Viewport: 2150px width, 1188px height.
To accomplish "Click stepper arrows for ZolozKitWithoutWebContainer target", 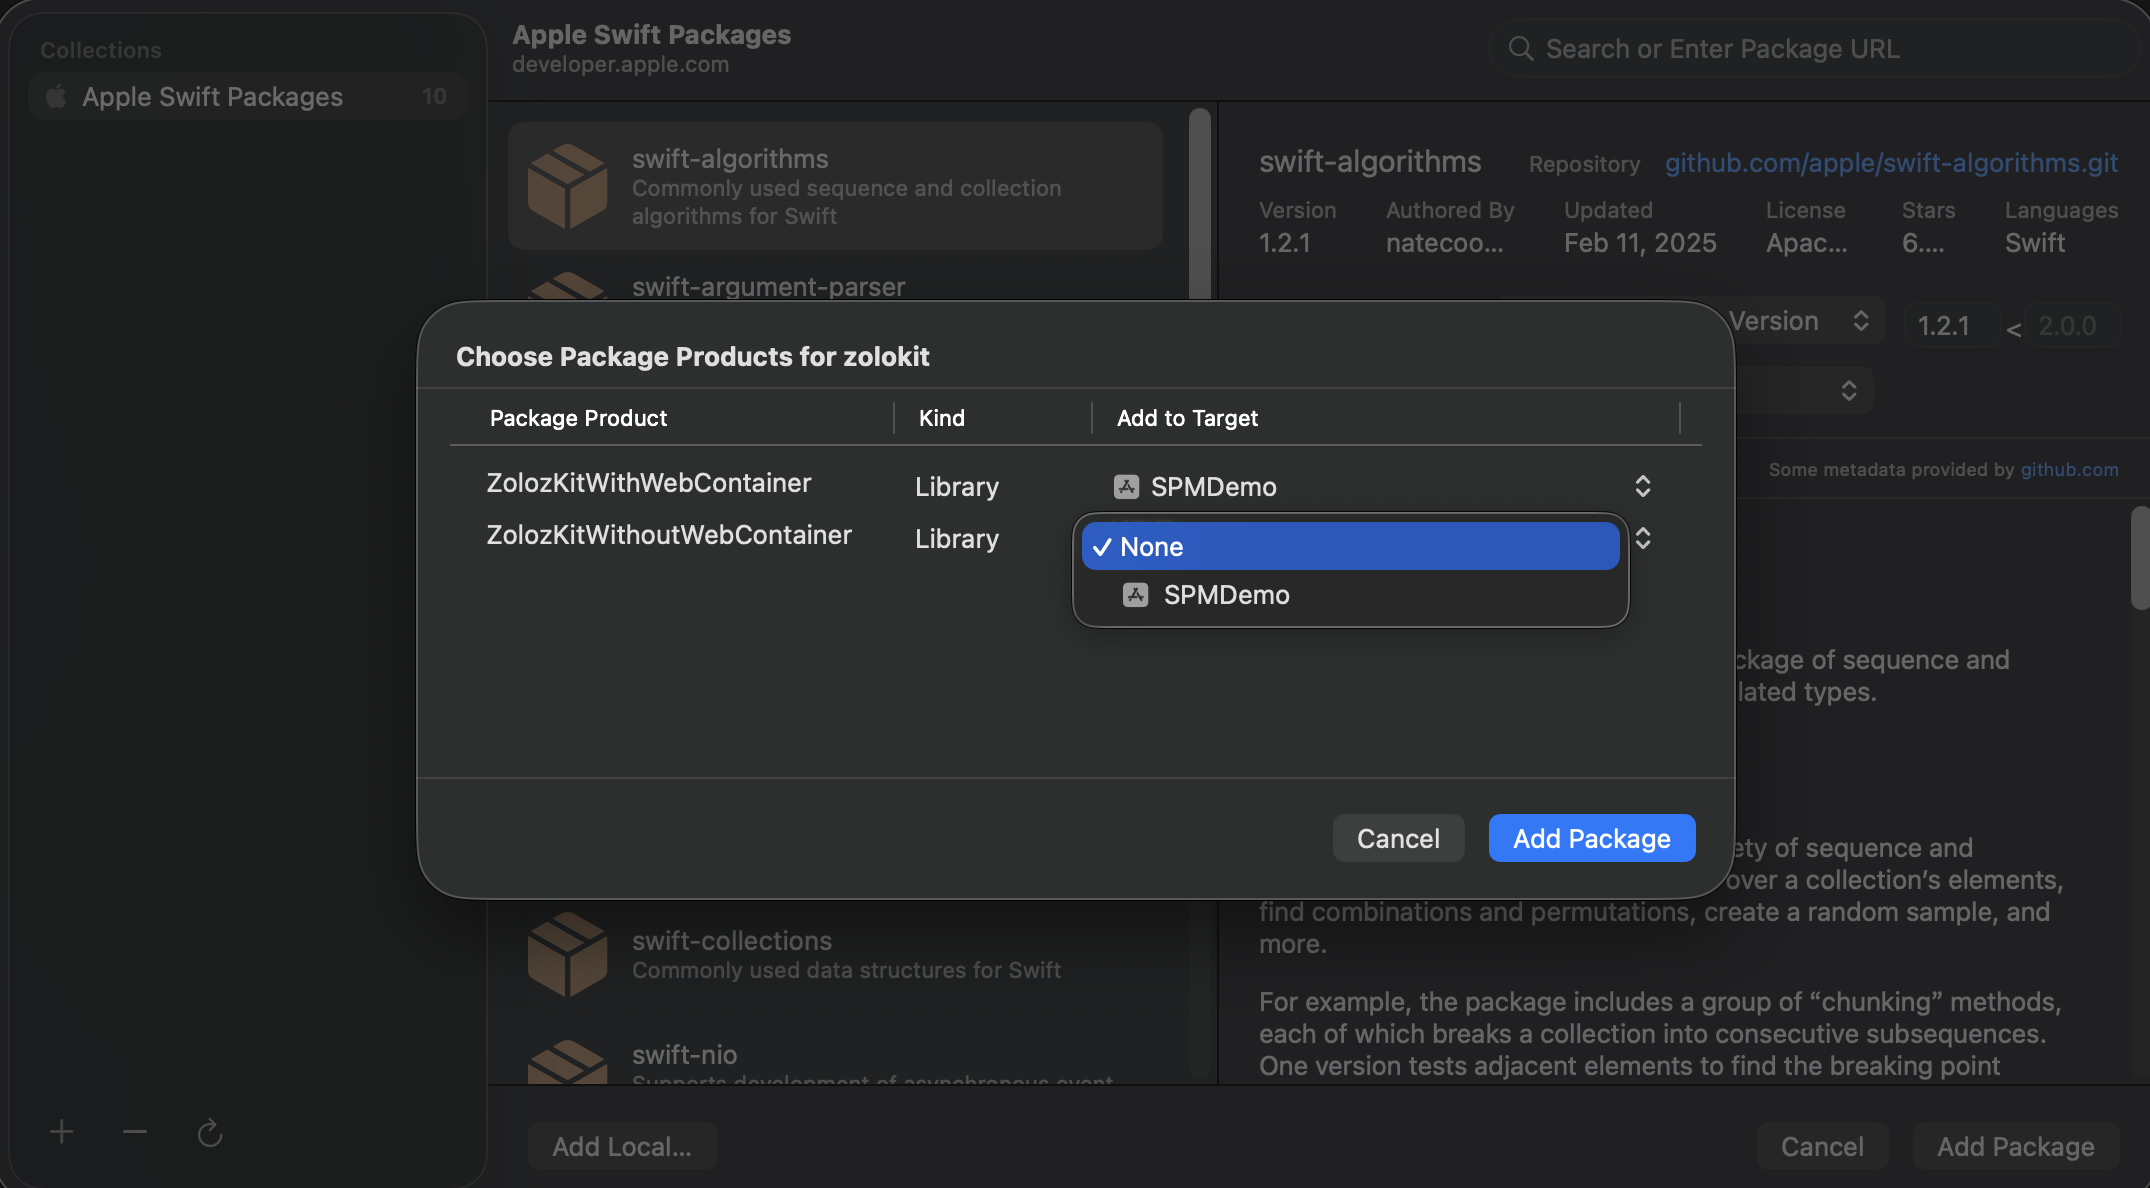I will pos(1643,538).
